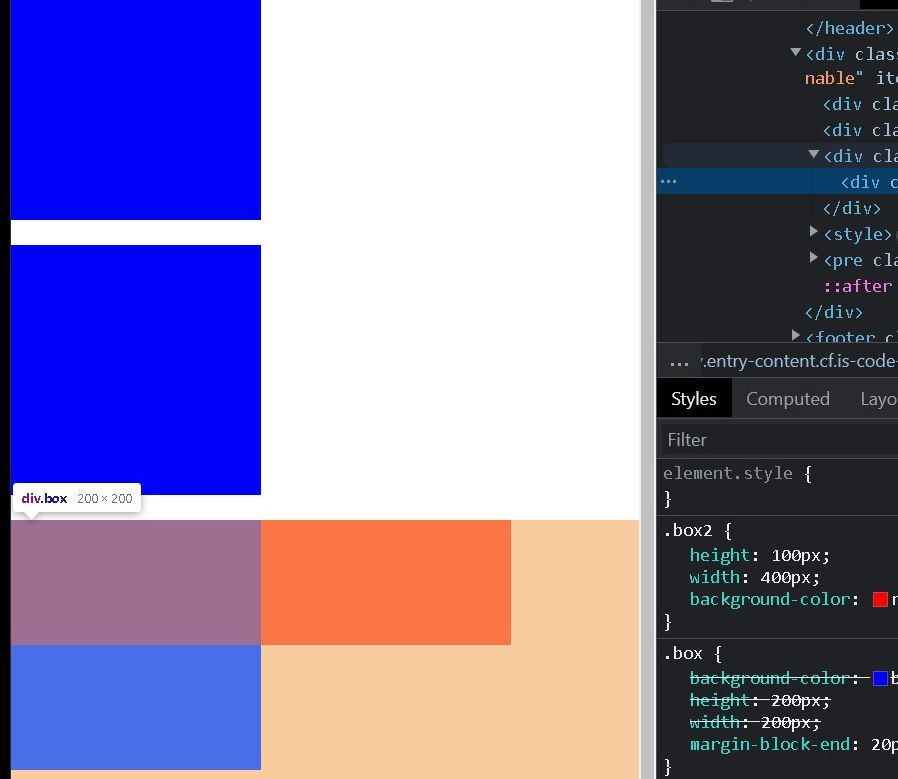This screenshot has height=779, width=898.
Task: Collapse the parent div of the selected node
Action: pyautogui.click(x=813, y=154)
